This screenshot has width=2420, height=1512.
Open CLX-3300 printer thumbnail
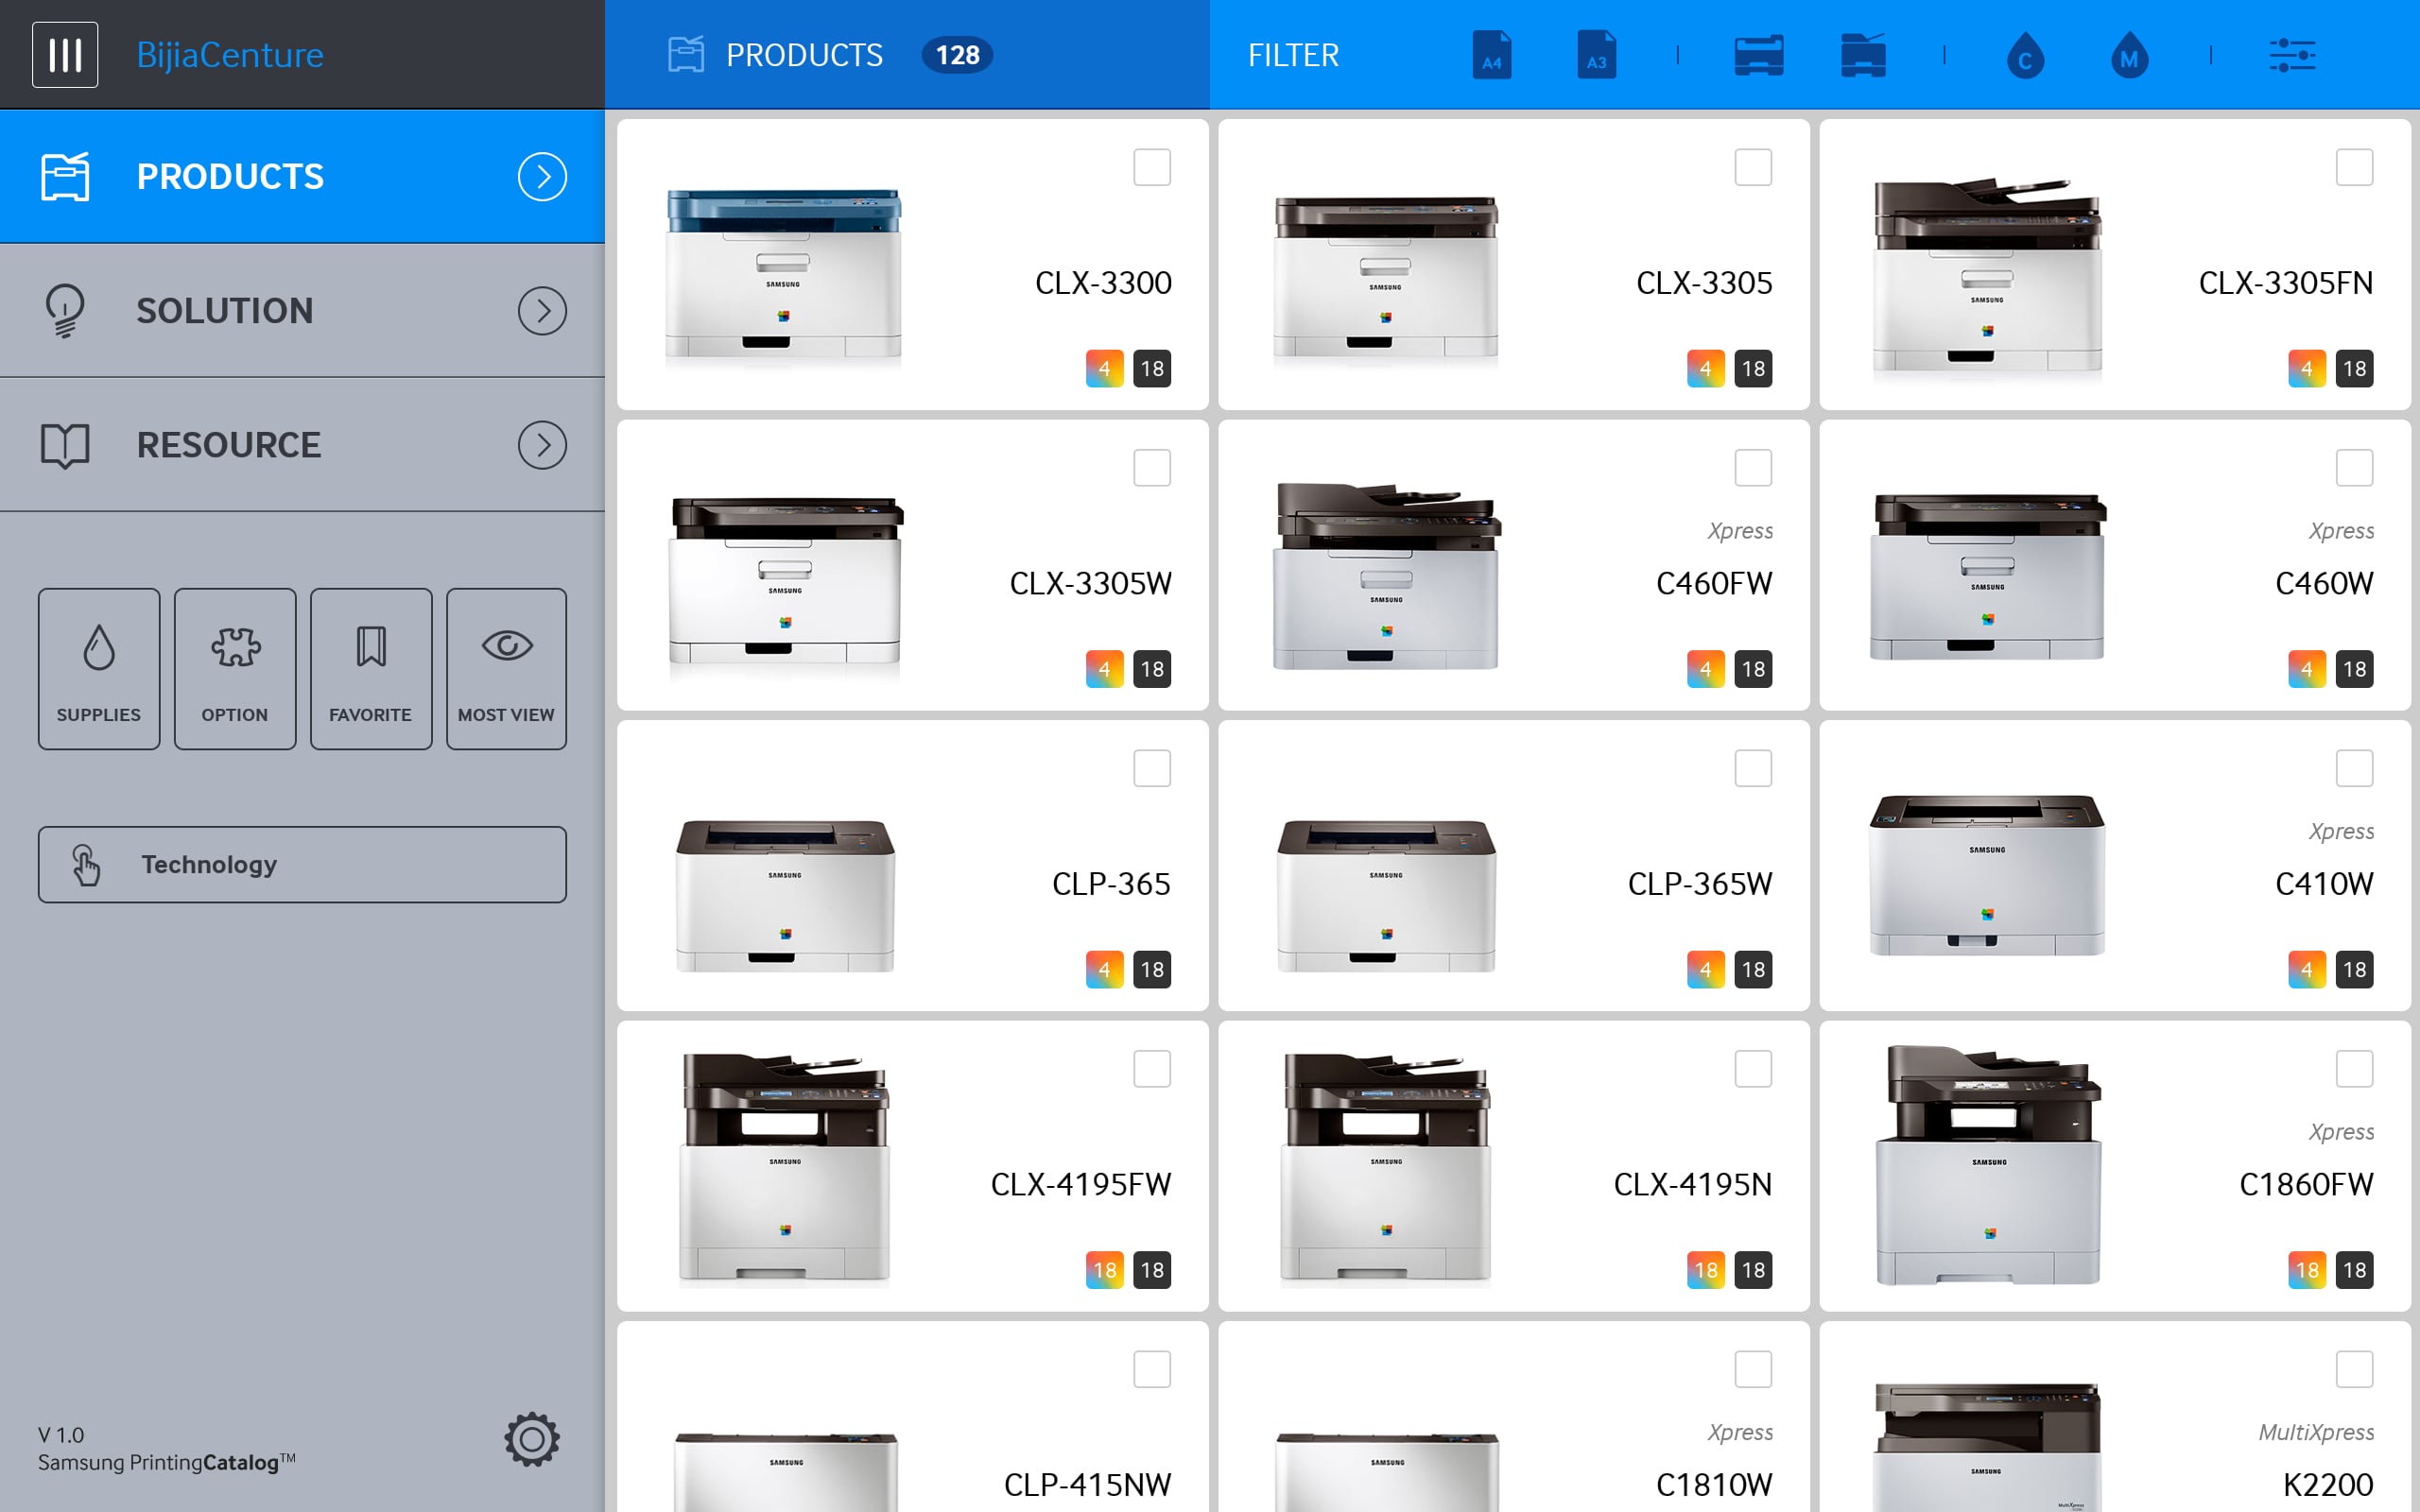783,273
